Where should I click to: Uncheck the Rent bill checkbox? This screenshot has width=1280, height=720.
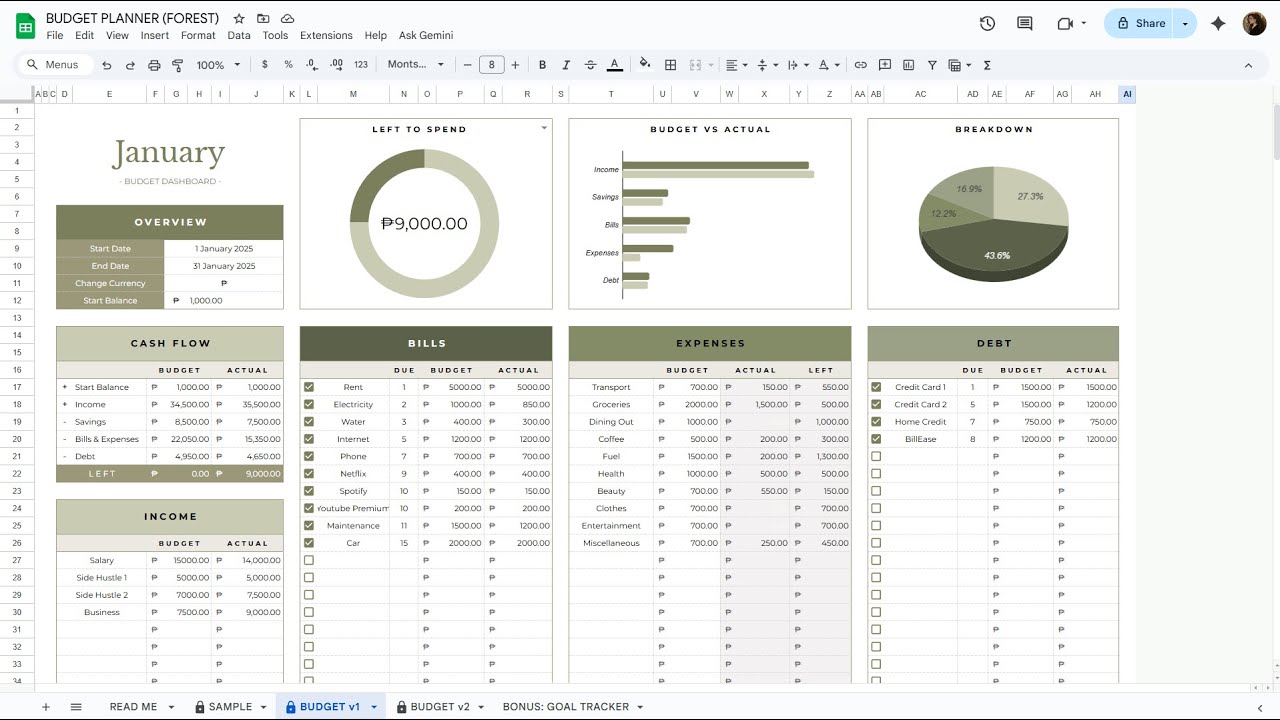[x=309, y=387]
